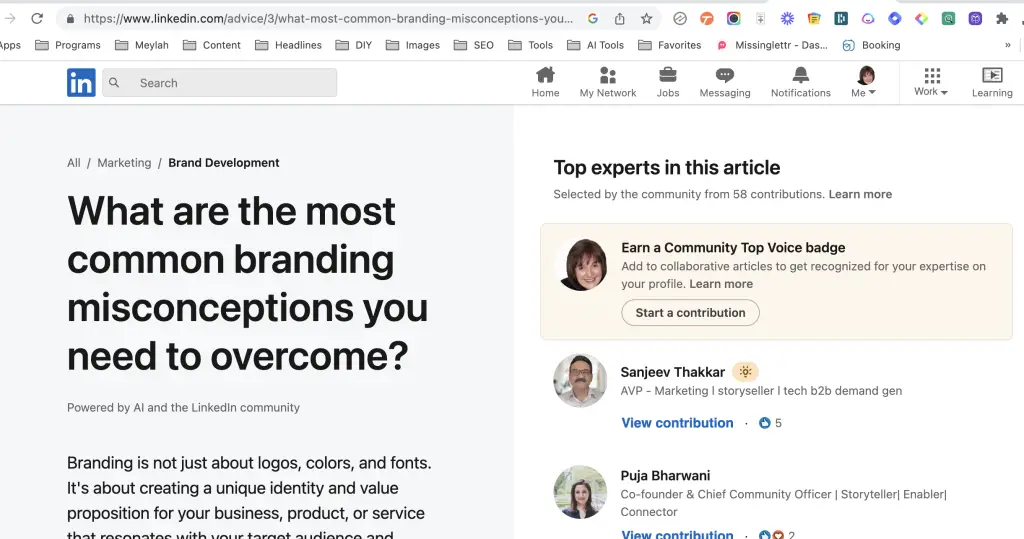Share this page from address bar
This screenshot has width=1024, height=539.
(620, 18)
